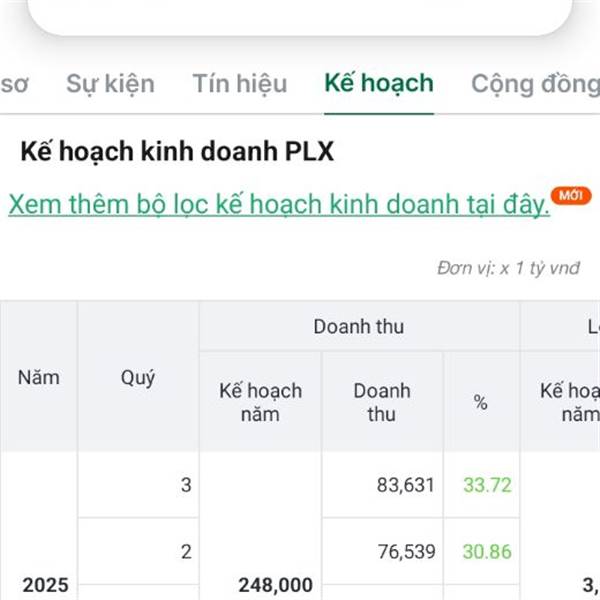This screenshot has width=600, height=600.
Task: Click the green 33.72 percentage value
Action: coord(487,485)
